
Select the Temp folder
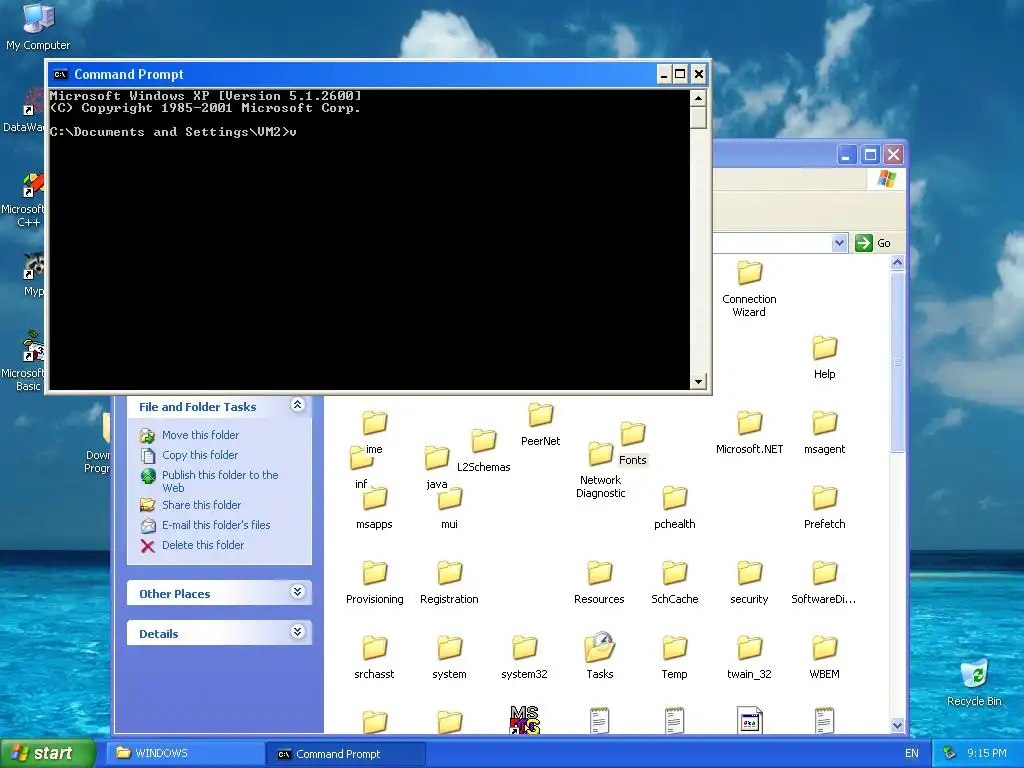675,658
